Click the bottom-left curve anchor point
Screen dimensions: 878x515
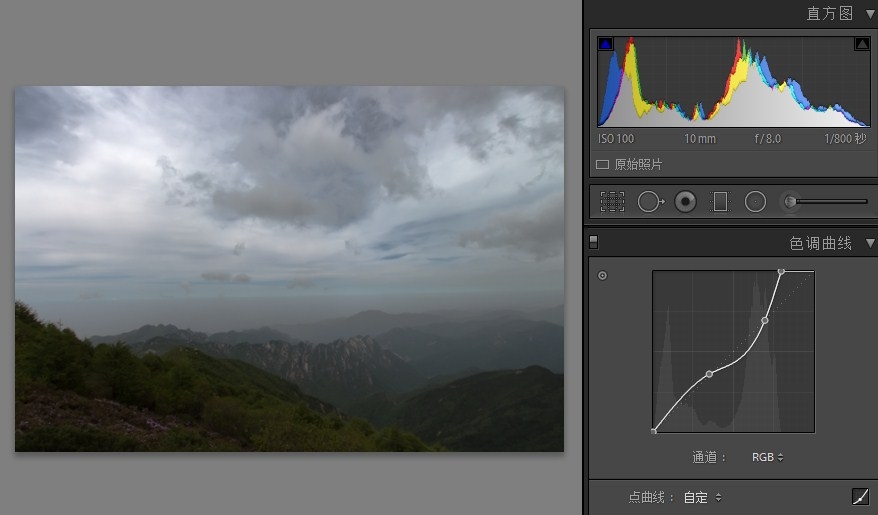tap(654, 431)
